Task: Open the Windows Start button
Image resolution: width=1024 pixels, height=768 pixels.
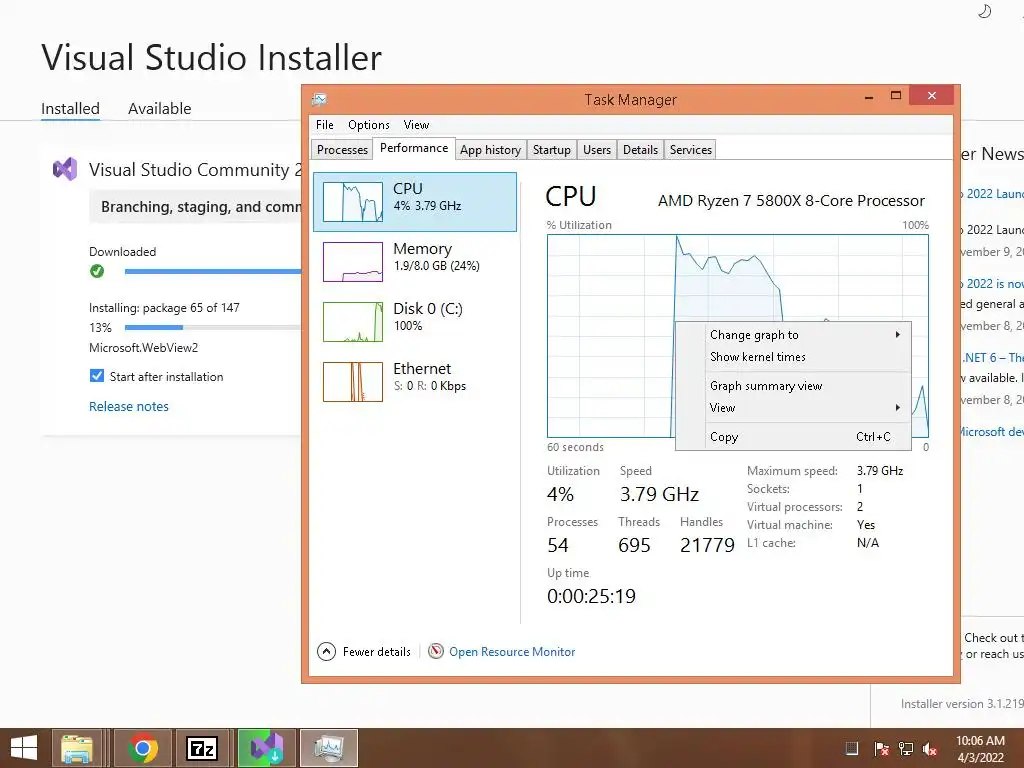Action: (24, 748)
